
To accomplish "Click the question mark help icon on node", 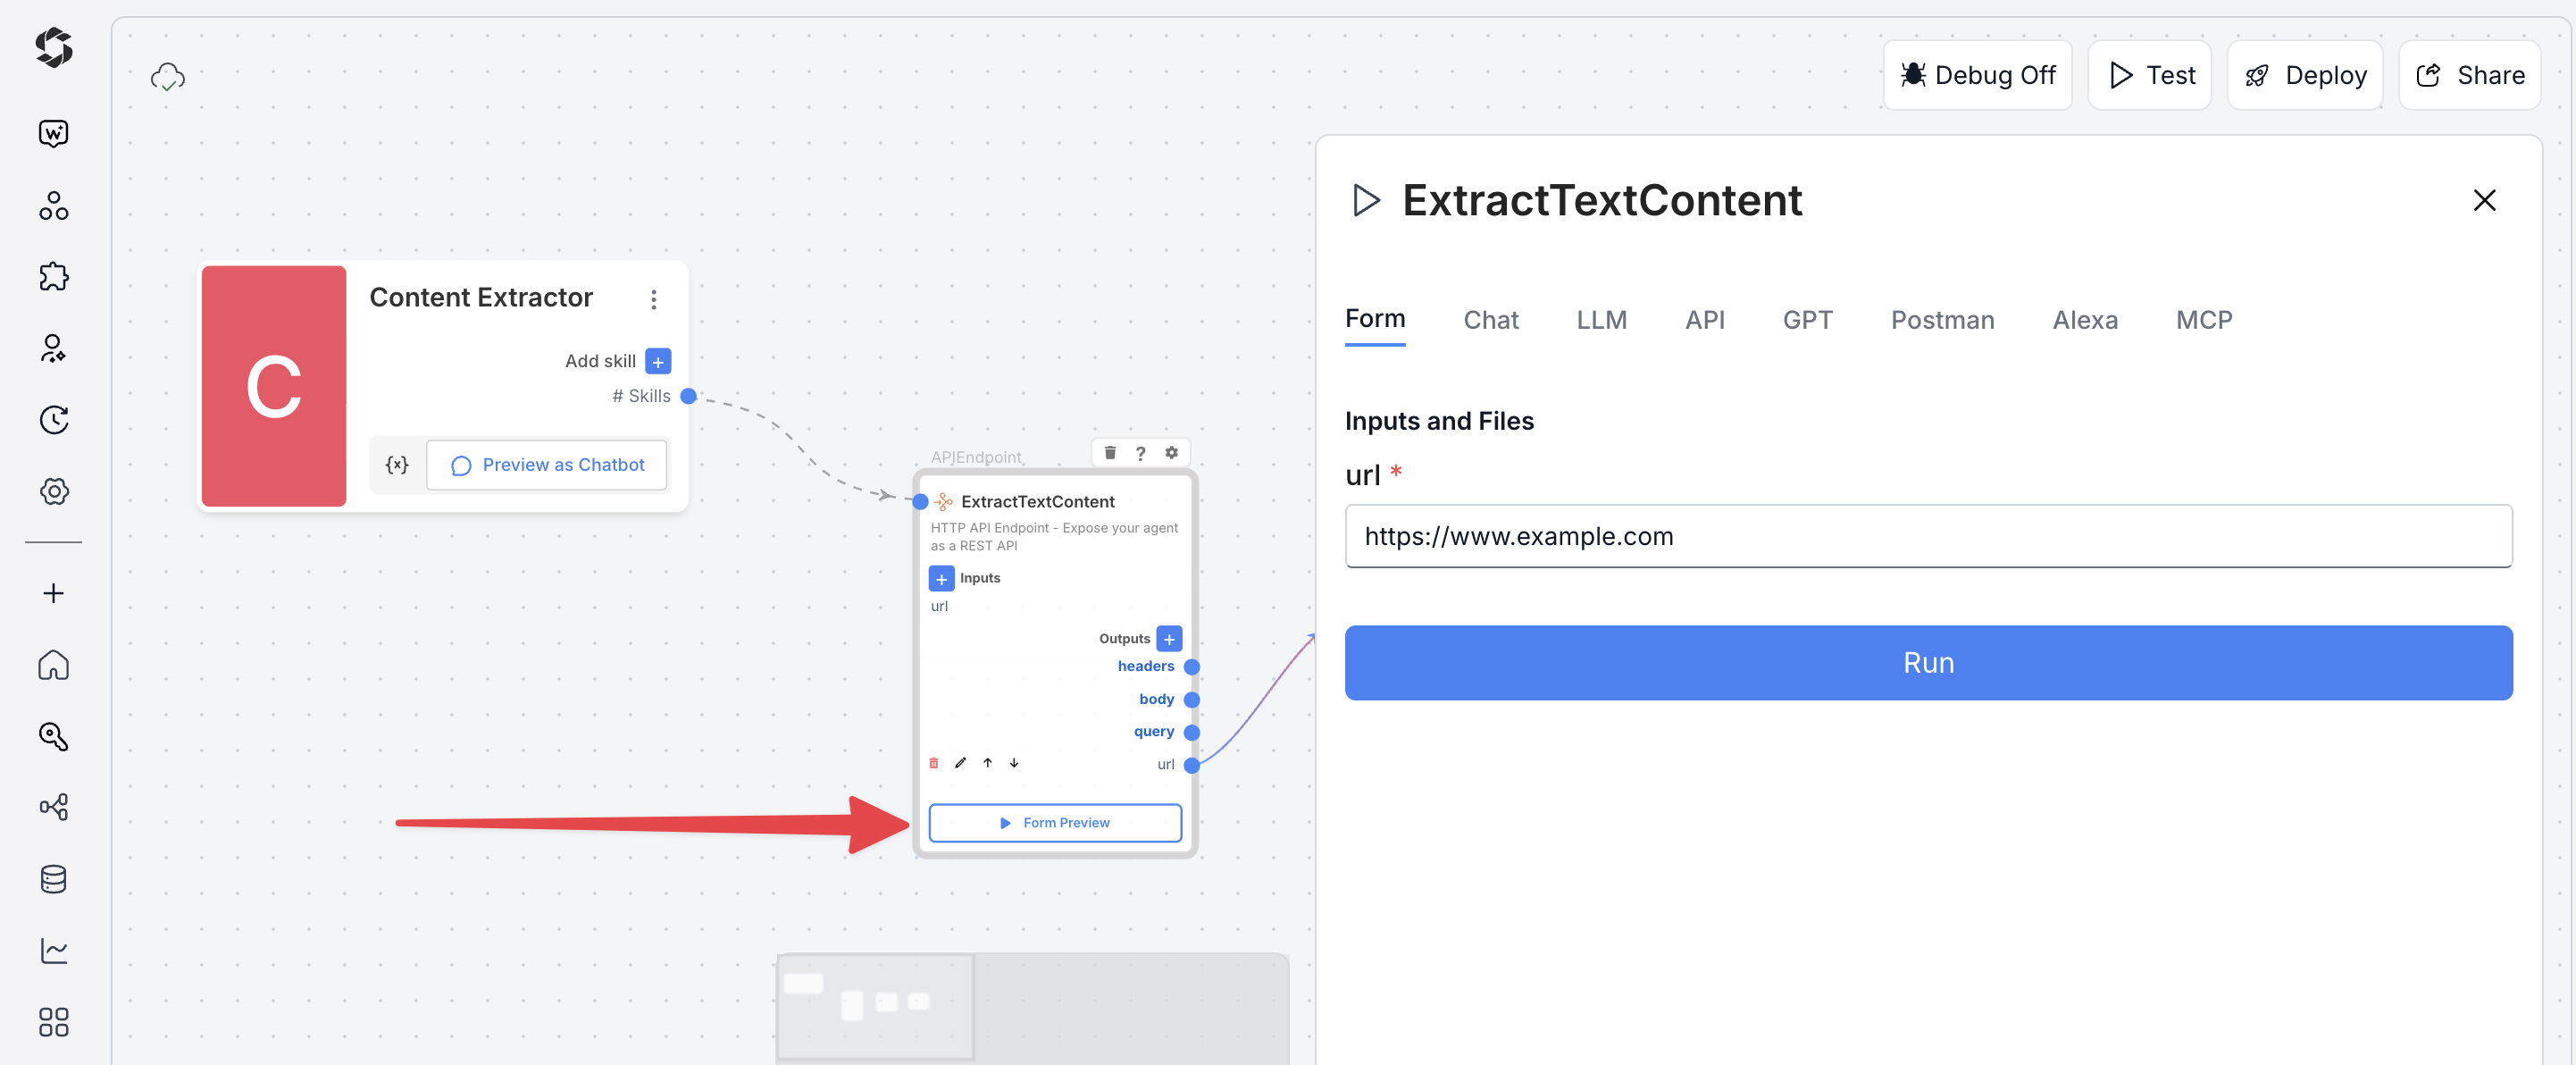I will (1140, 453).
